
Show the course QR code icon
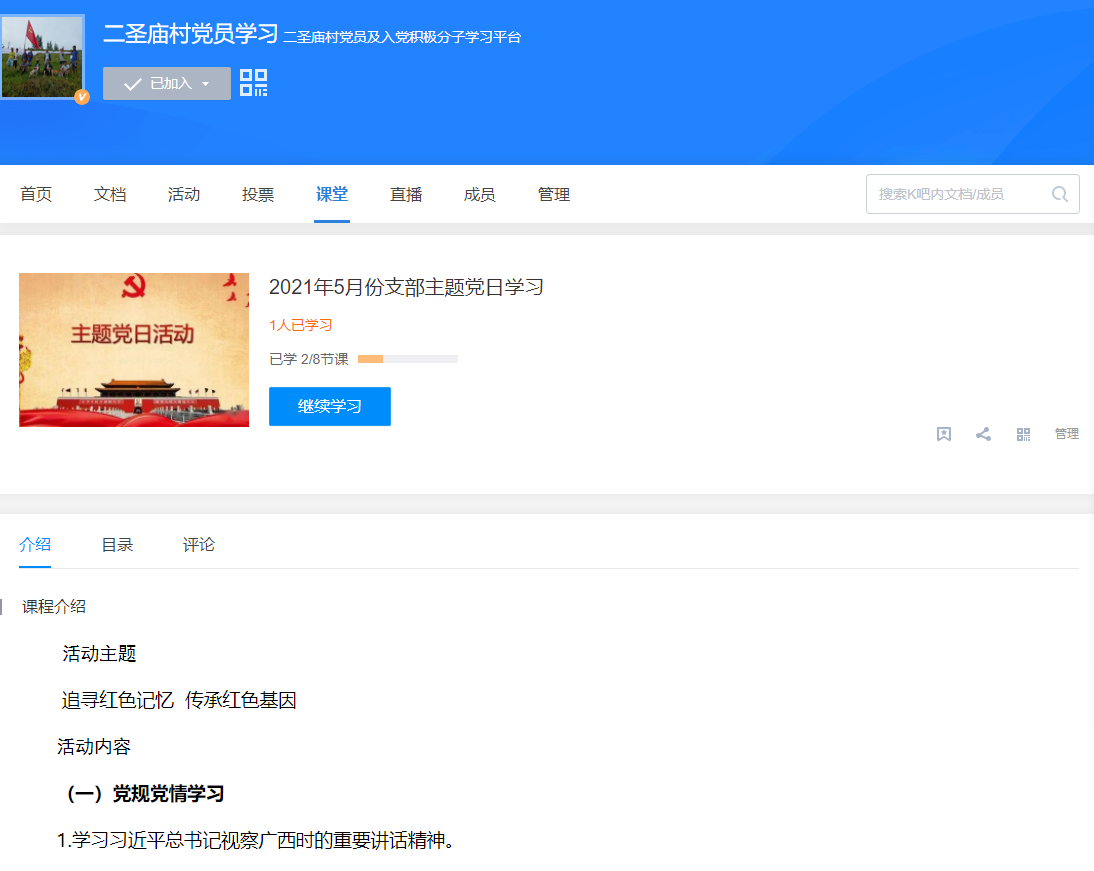pos(1023,434)
